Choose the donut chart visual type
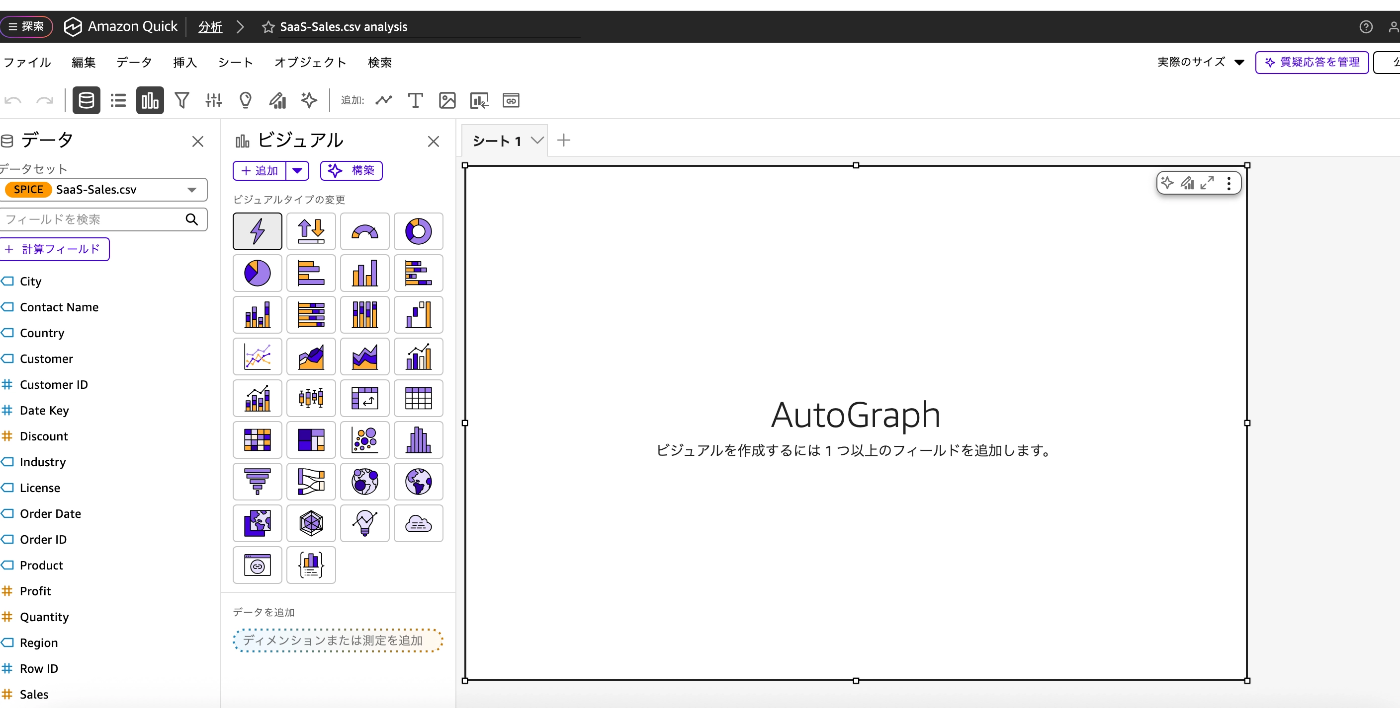This screenshot has width=1400, height=708. (418, 231)
